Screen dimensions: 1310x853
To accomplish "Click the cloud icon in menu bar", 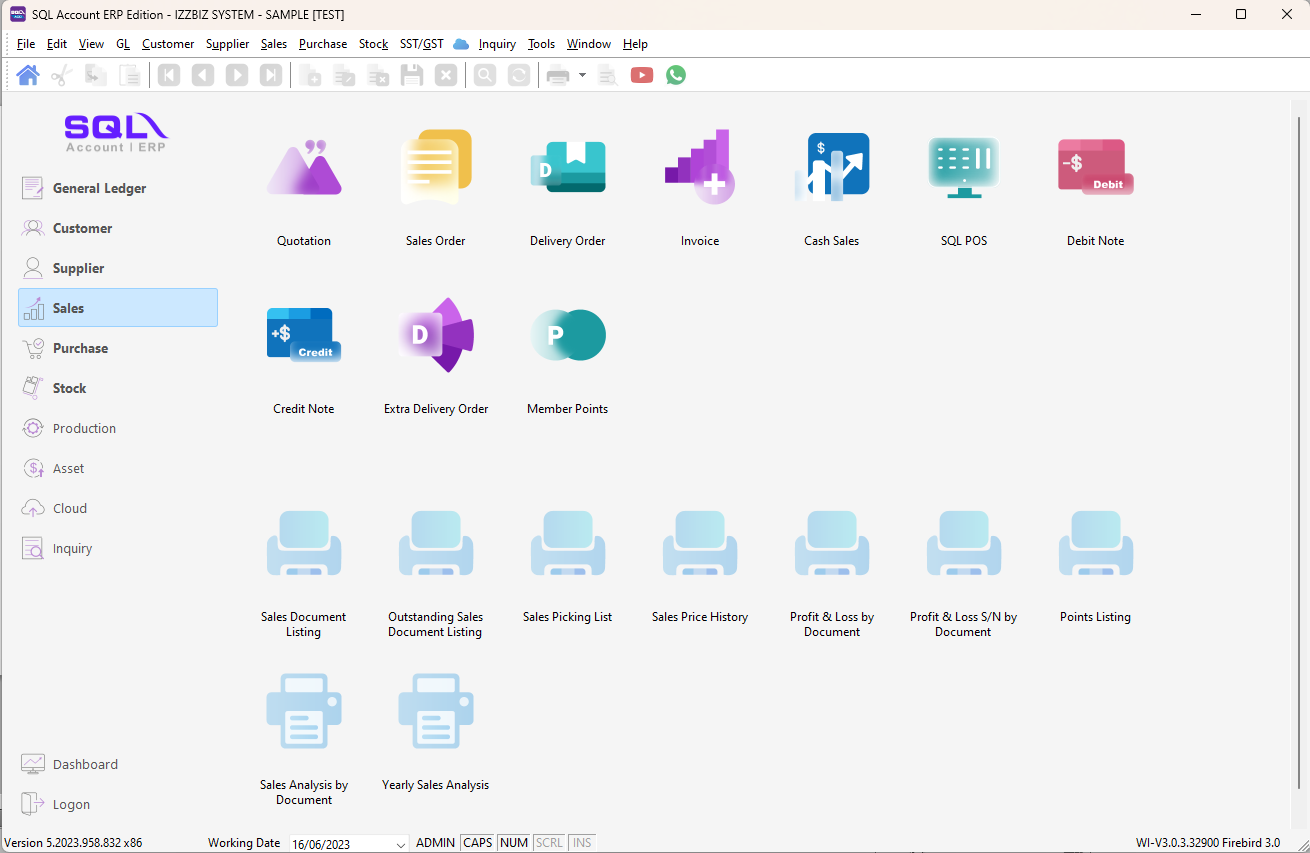I will (x=461, y=44).
